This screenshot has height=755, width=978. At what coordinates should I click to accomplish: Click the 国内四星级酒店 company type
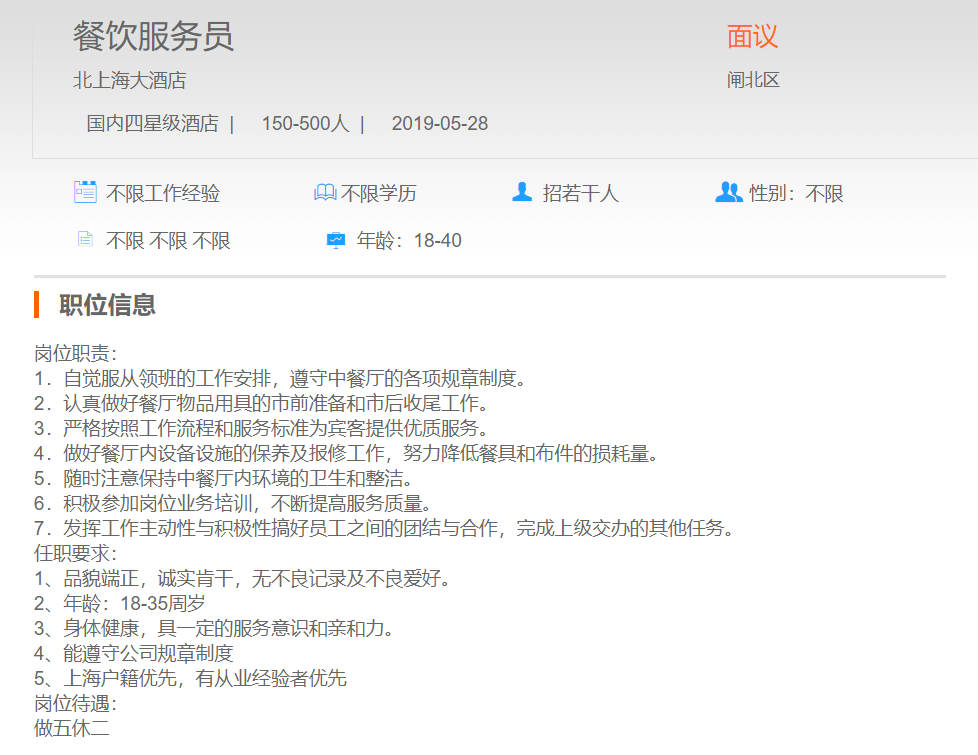152,124
